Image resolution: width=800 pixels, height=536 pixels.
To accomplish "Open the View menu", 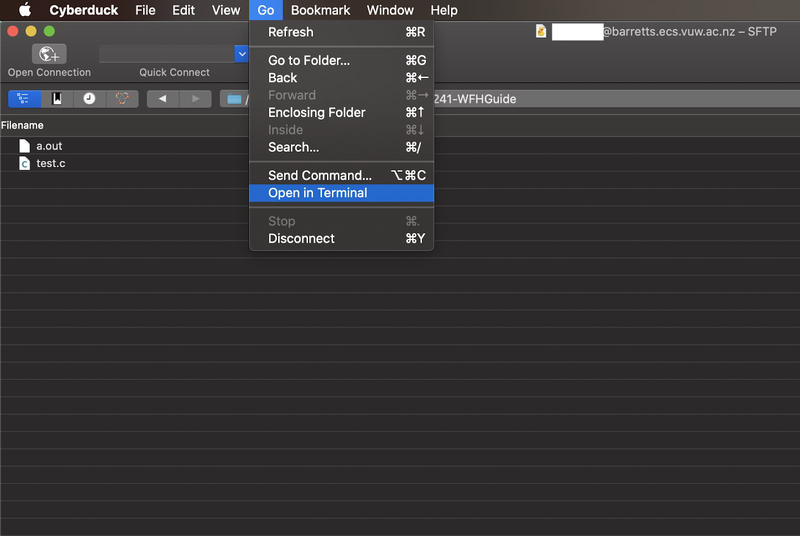I will (226, 10).
